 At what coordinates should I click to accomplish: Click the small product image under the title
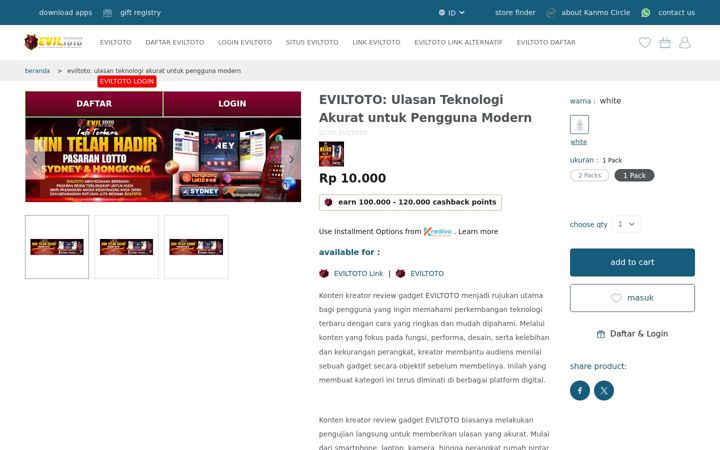[331, 154]
